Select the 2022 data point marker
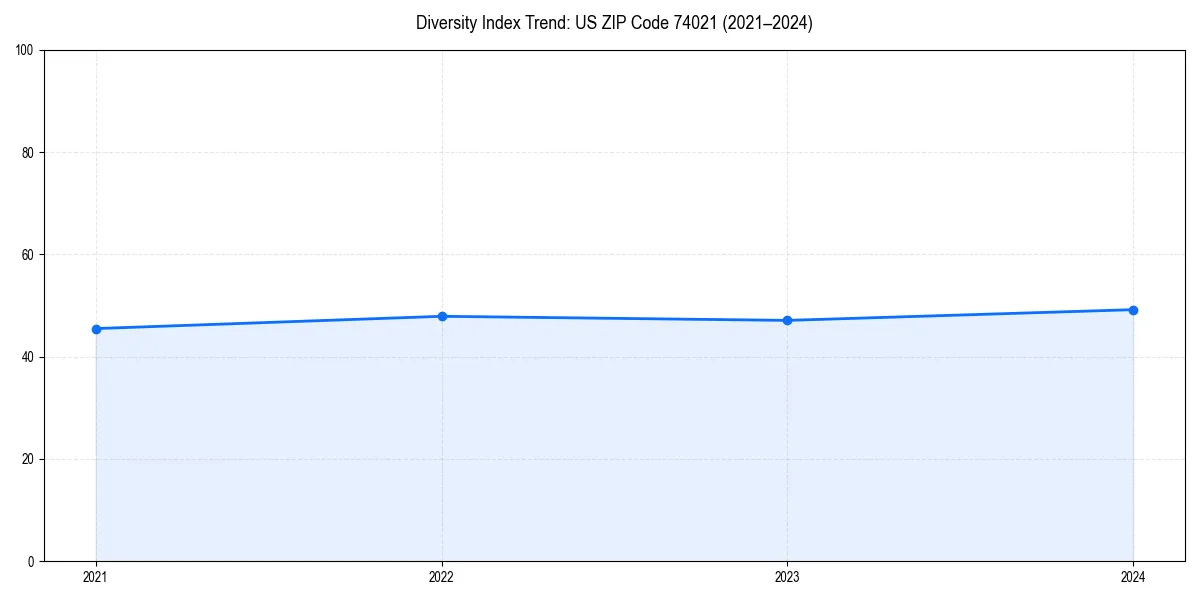Image resolution: width=1200 pixels, height=600 pixels. [441, 315]
